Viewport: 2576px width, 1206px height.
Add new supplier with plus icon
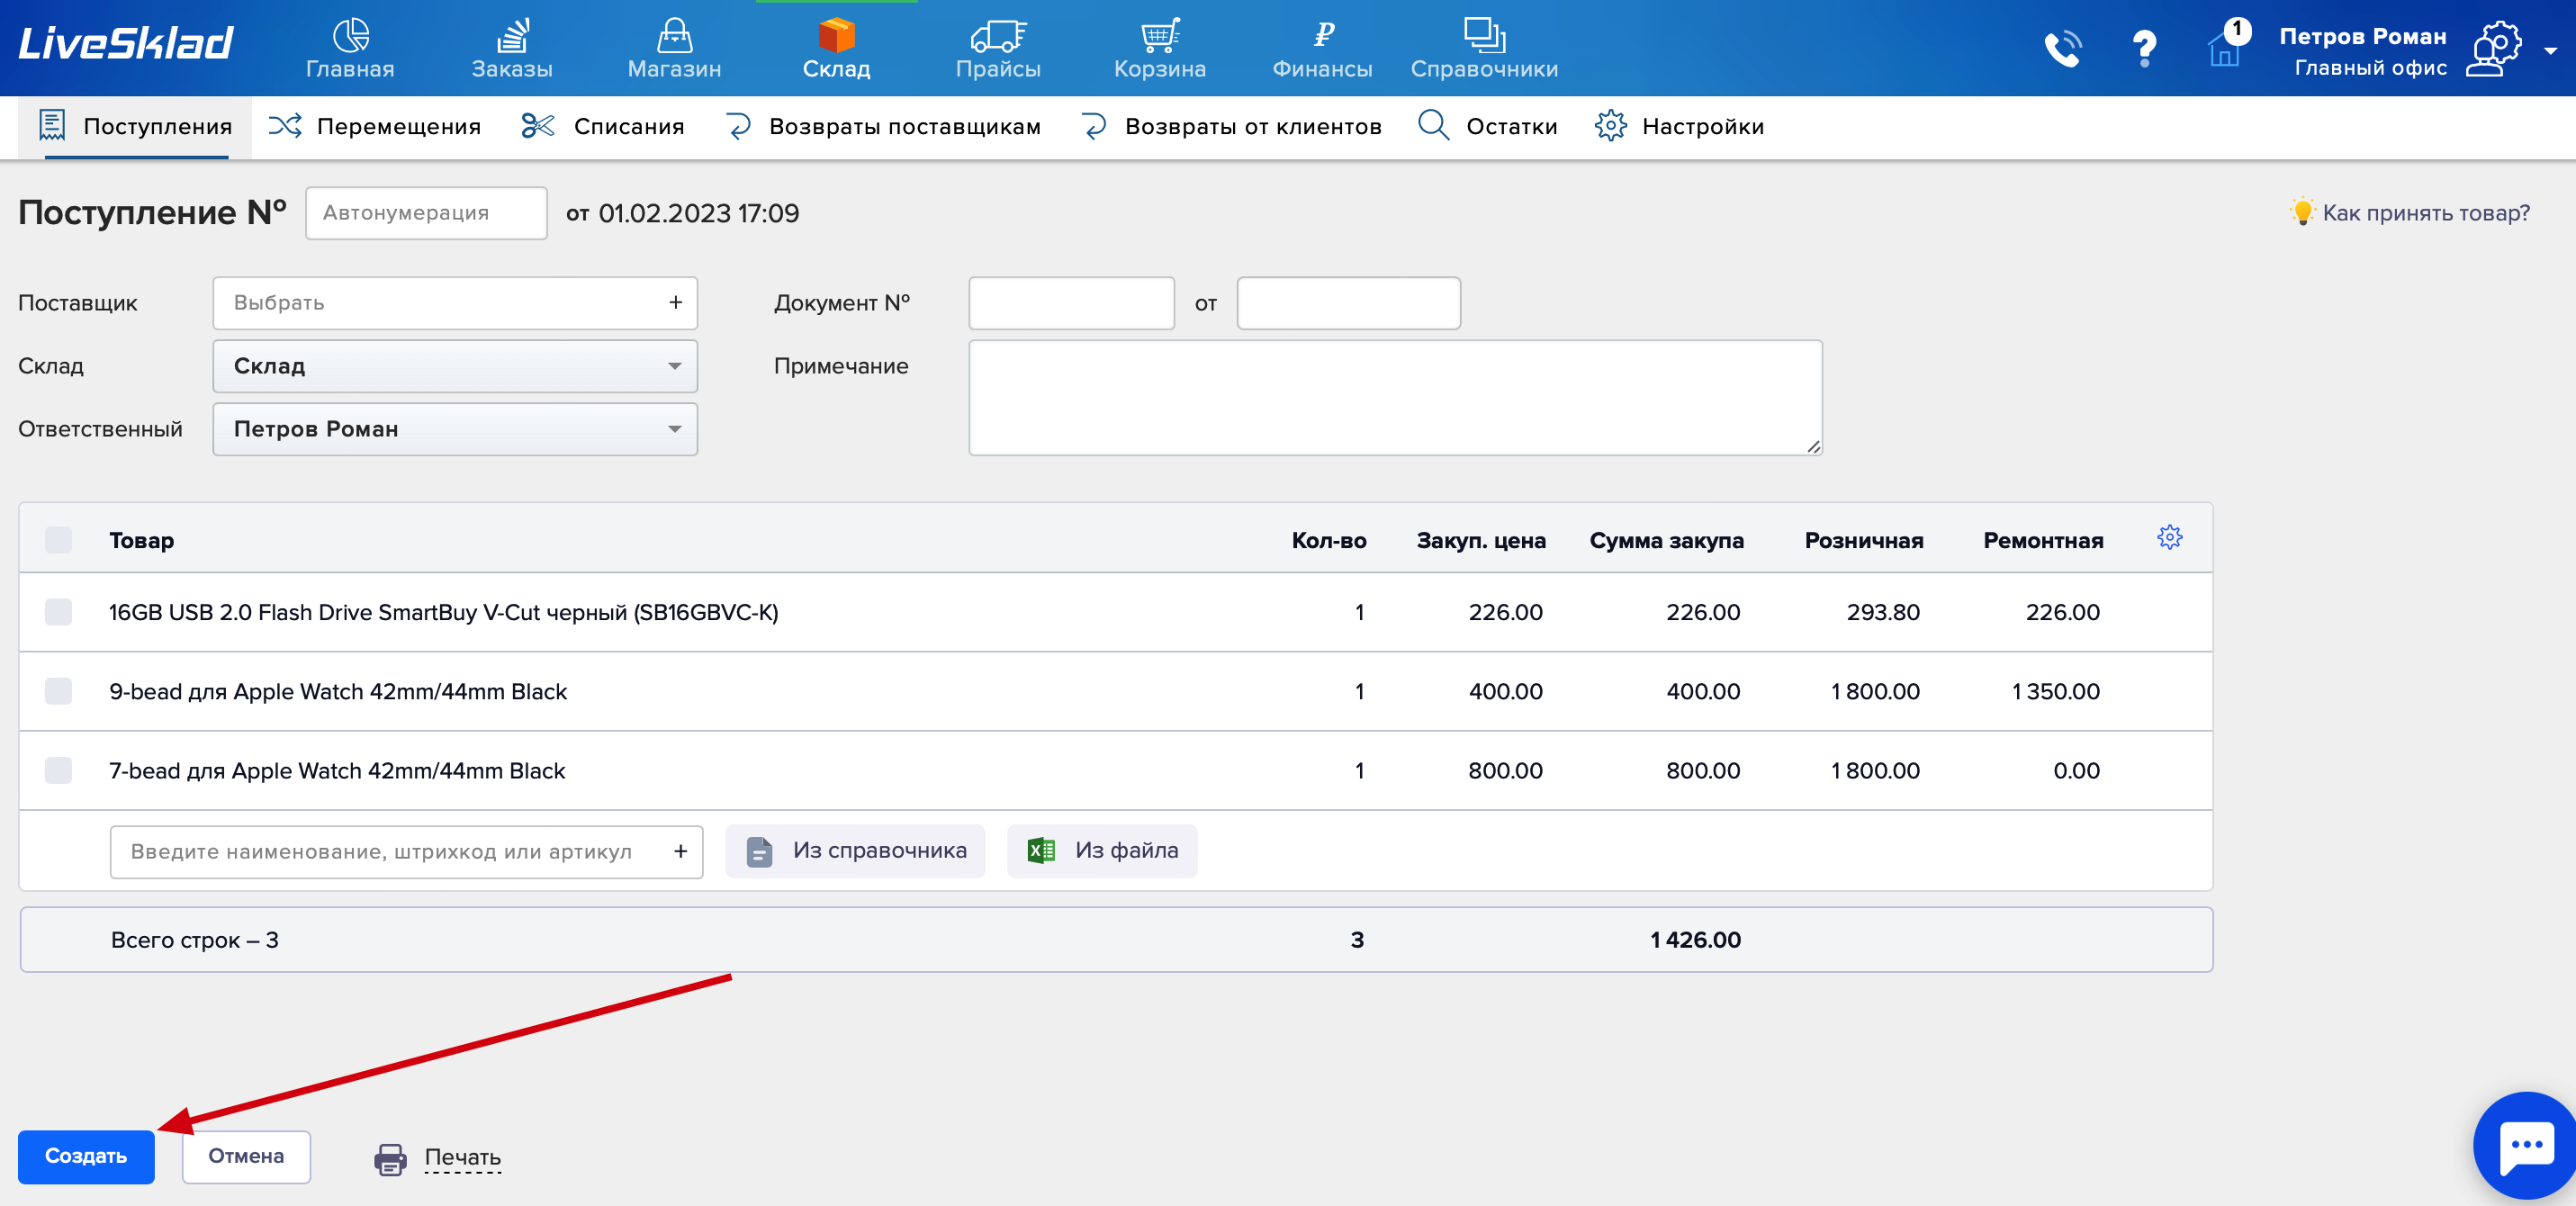point(676,303)
